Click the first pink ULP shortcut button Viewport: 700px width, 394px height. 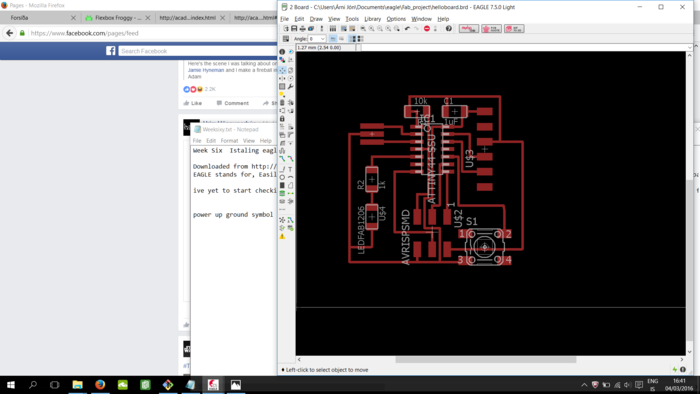pyautogui.click(x=469, y=29)
